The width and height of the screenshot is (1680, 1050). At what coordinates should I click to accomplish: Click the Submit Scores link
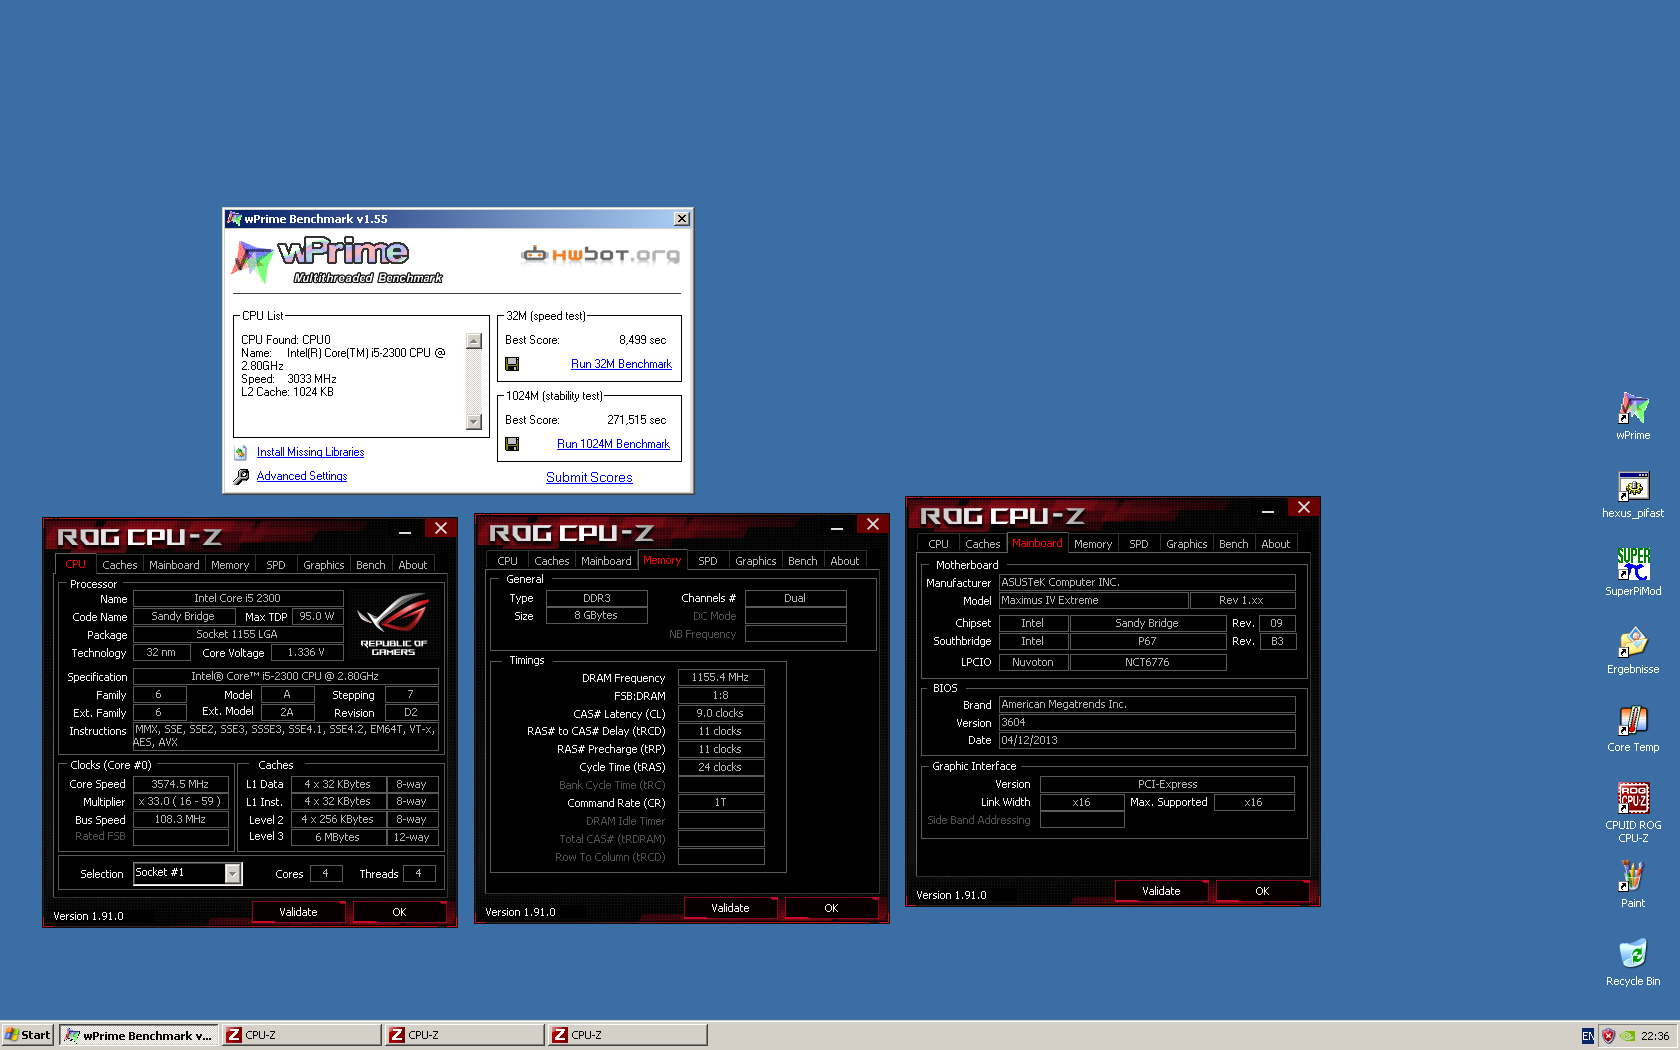tap(589, 478)
